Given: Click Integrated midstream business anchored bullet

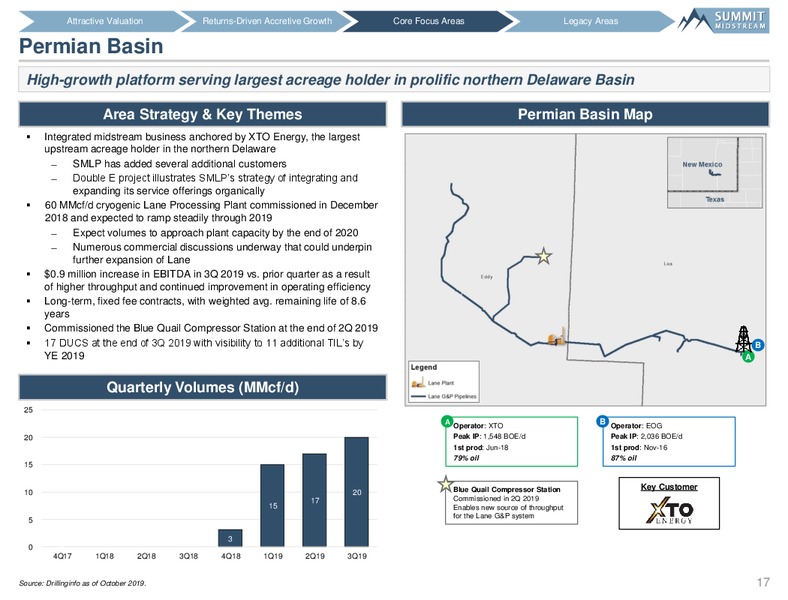Looking at the screenshot, I should coord(202,143).
